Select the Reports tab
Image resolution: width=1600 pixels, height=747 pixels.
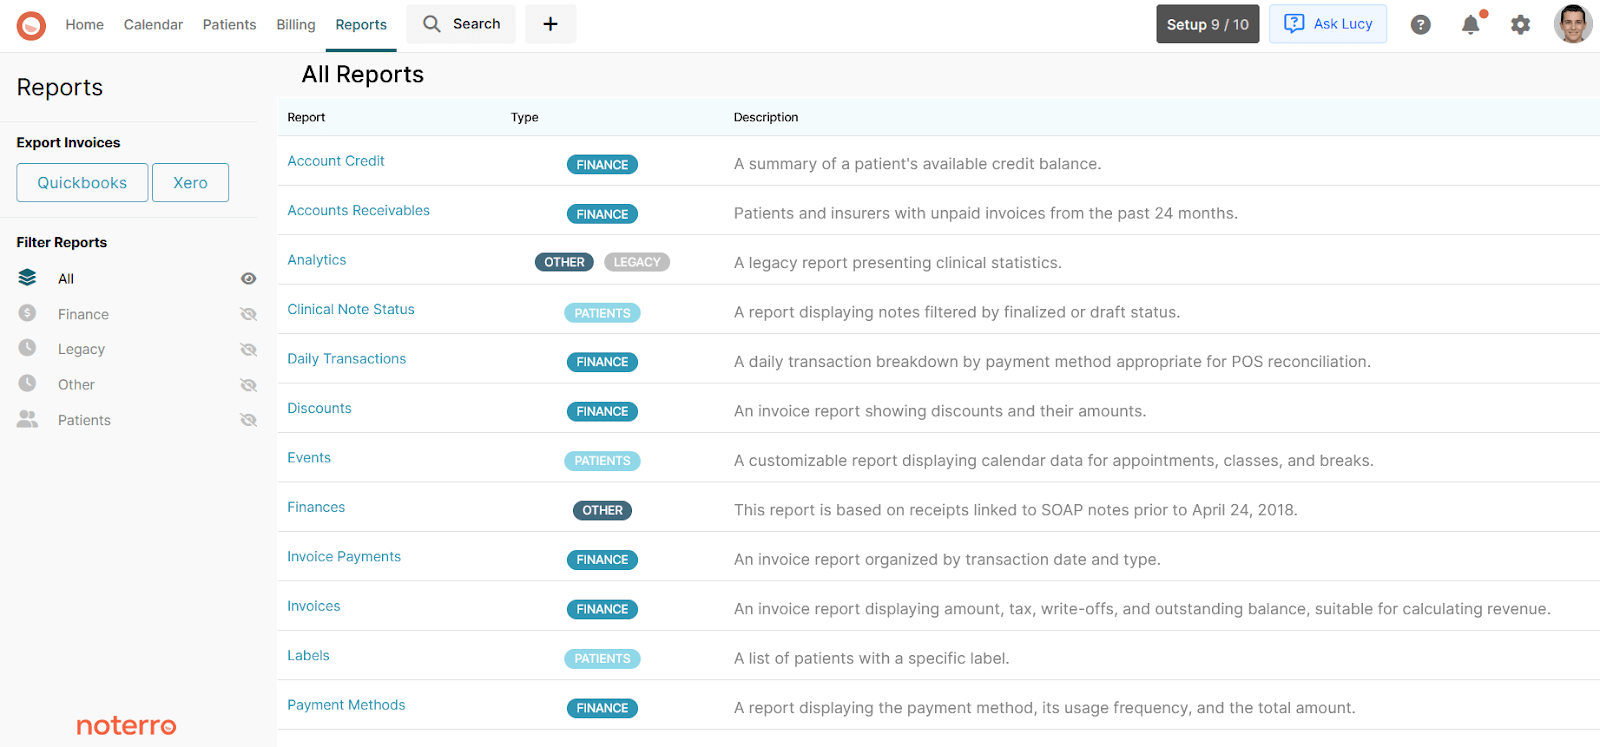point(361,25)
